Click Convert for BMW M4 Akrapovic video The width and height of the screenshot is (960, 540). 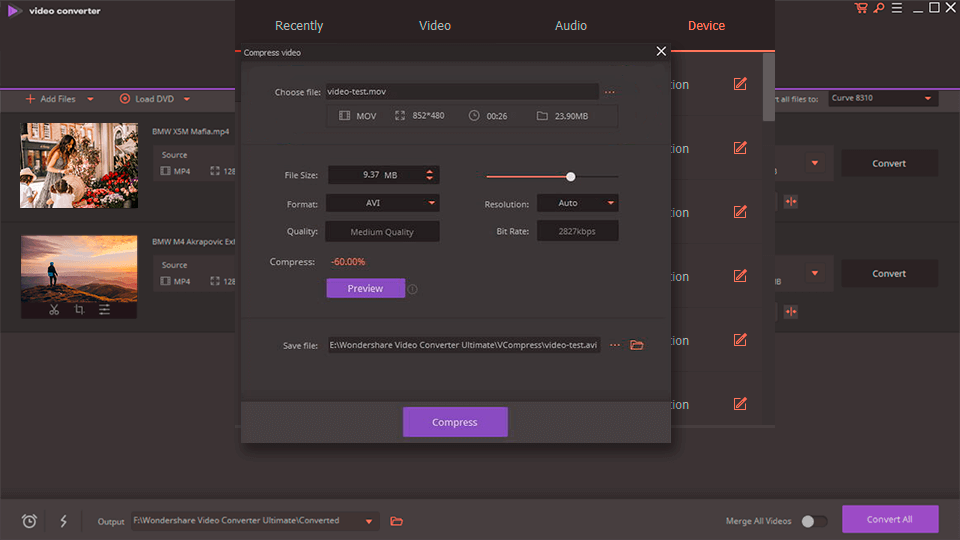(x=889, y=274)
